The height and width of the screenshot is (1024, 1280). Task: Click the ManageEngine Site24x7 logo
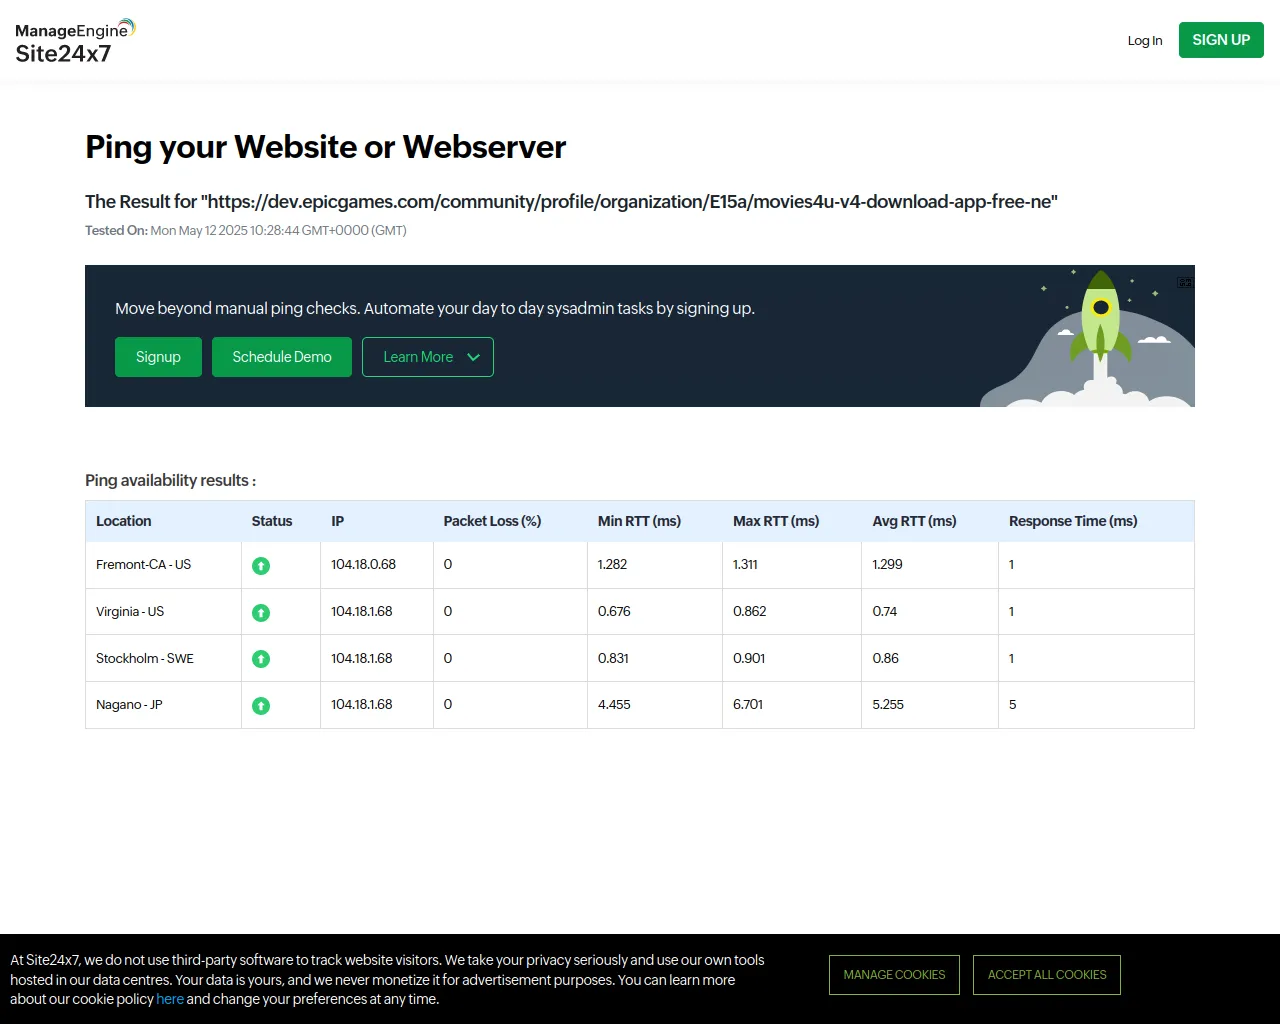(75, 42)
